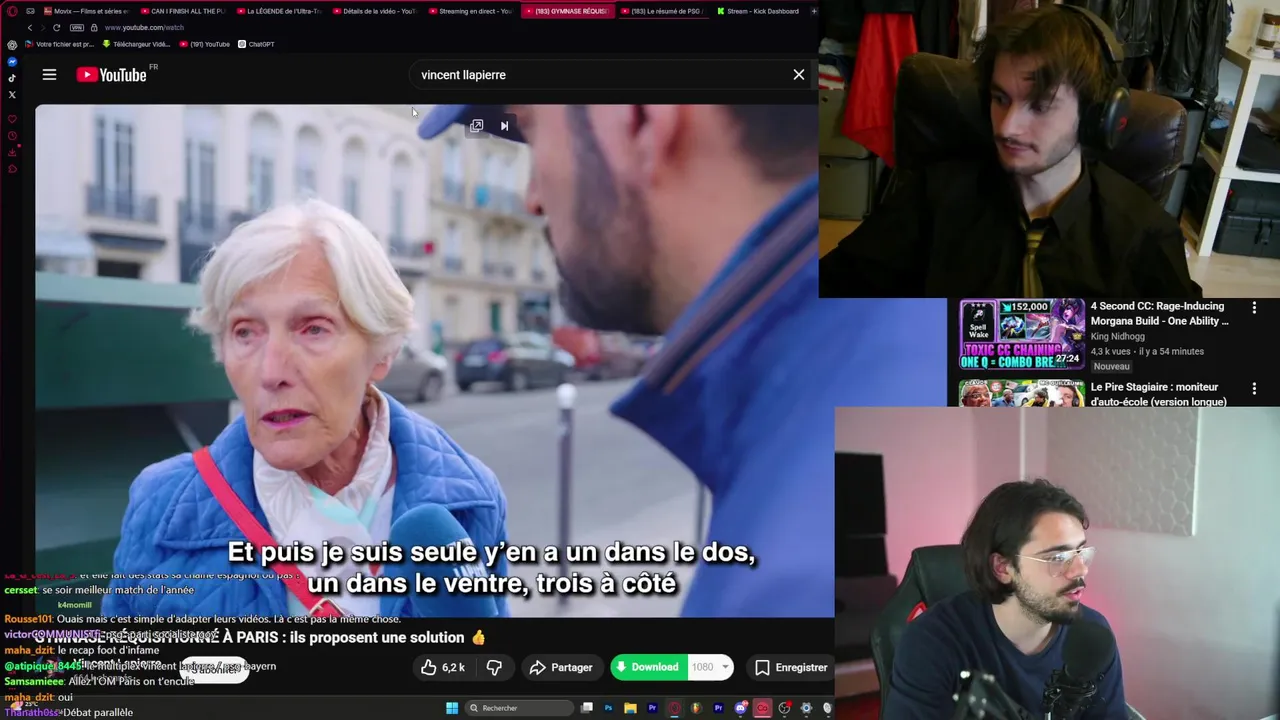This screenshot has width=1280, height=720.
Task: Click the address bar youtube.com/watch URL
Action: (x=144, y=28)
